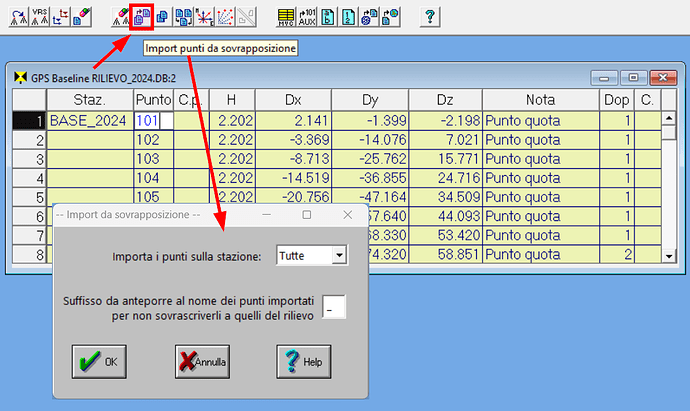Screen dimensions: 690x411
Task: Open help via the toolbar question mark
Action: click(x=430, y=17)
